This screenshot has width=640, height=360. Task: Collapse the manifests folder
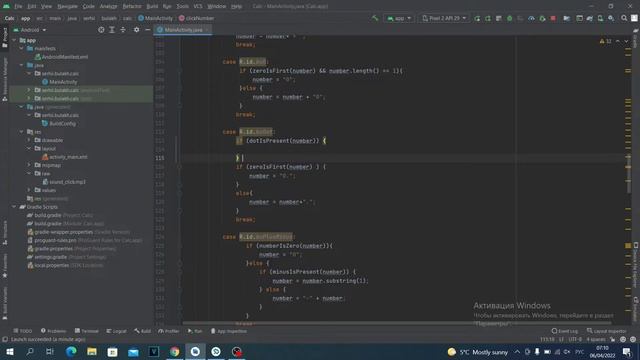point(22,49)
